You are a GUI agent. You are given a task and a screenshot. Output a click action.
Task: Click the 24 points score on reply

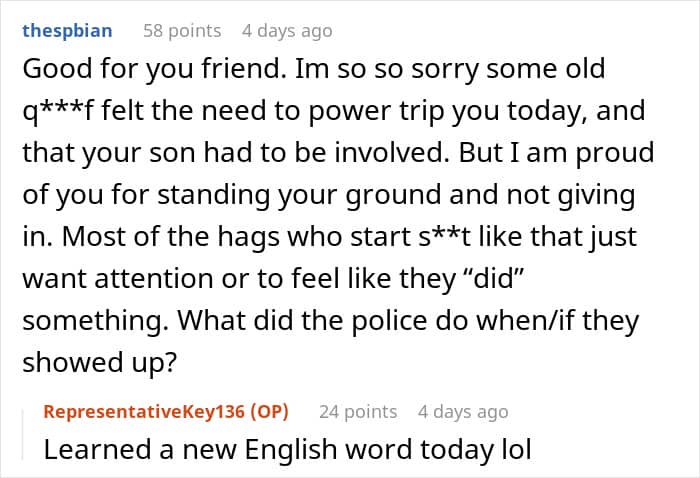tap(358, 411)
